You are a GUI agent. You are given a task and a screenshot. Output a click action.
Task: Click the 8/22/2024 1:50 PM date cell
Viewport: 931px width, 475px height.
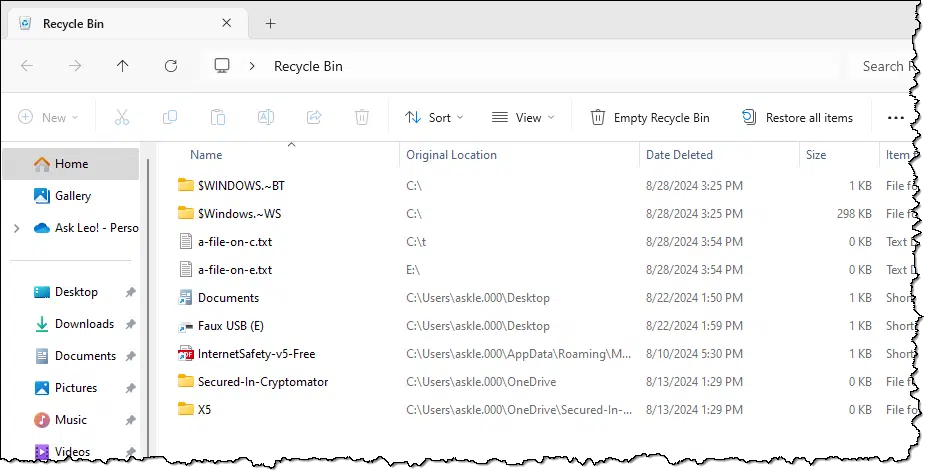tap(694, 297)
